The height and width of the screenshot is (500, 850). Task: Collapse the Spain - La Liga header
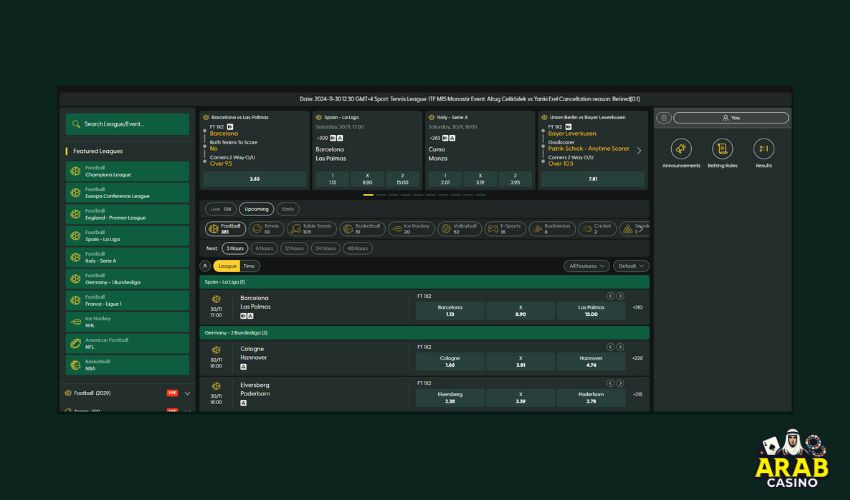click(424, 282)
